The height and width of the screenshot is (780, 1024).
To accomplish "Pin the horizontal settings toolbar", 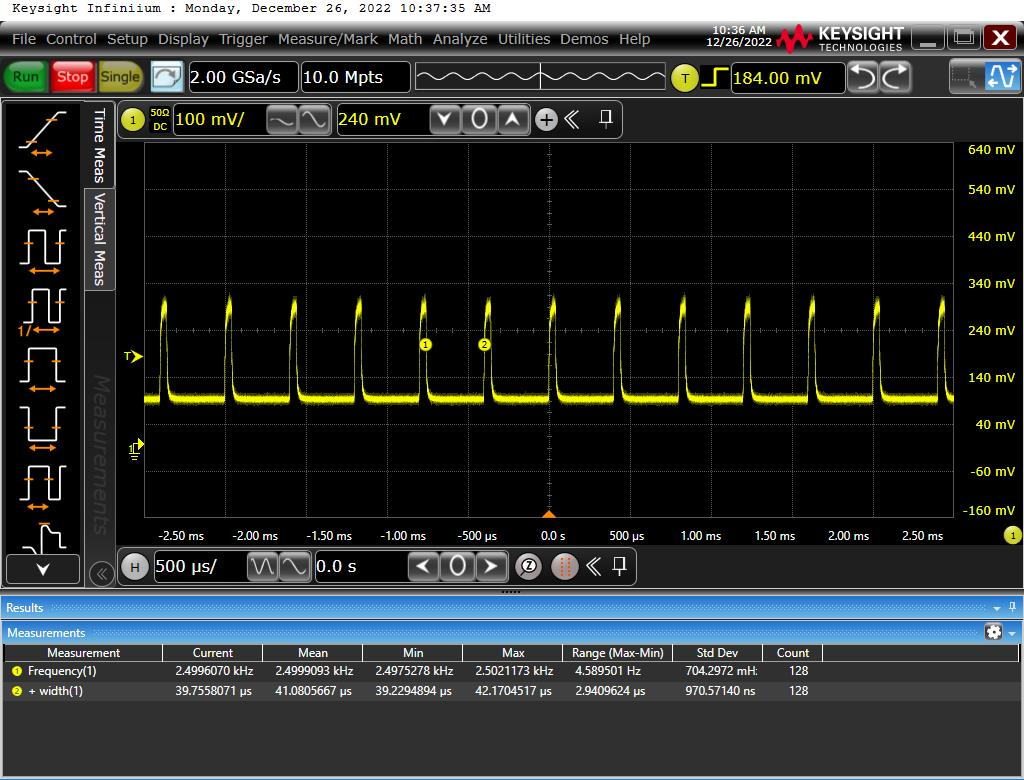I will click(x=619, y=567).
